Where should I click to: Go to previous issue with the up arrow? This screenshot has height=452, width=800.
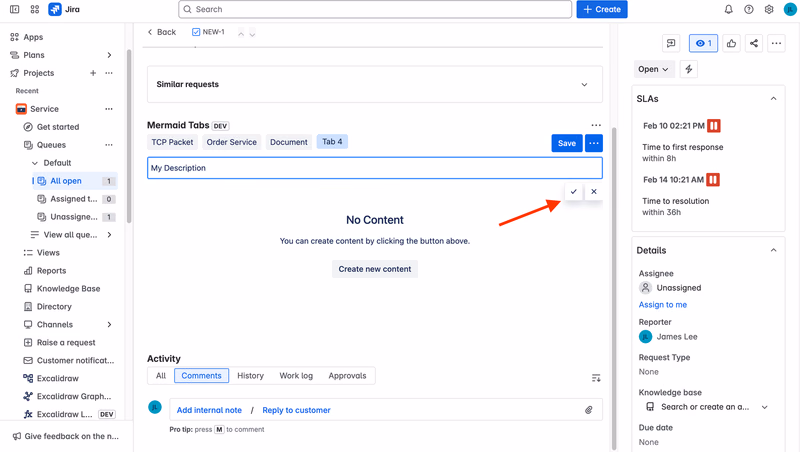coord(241,33)
